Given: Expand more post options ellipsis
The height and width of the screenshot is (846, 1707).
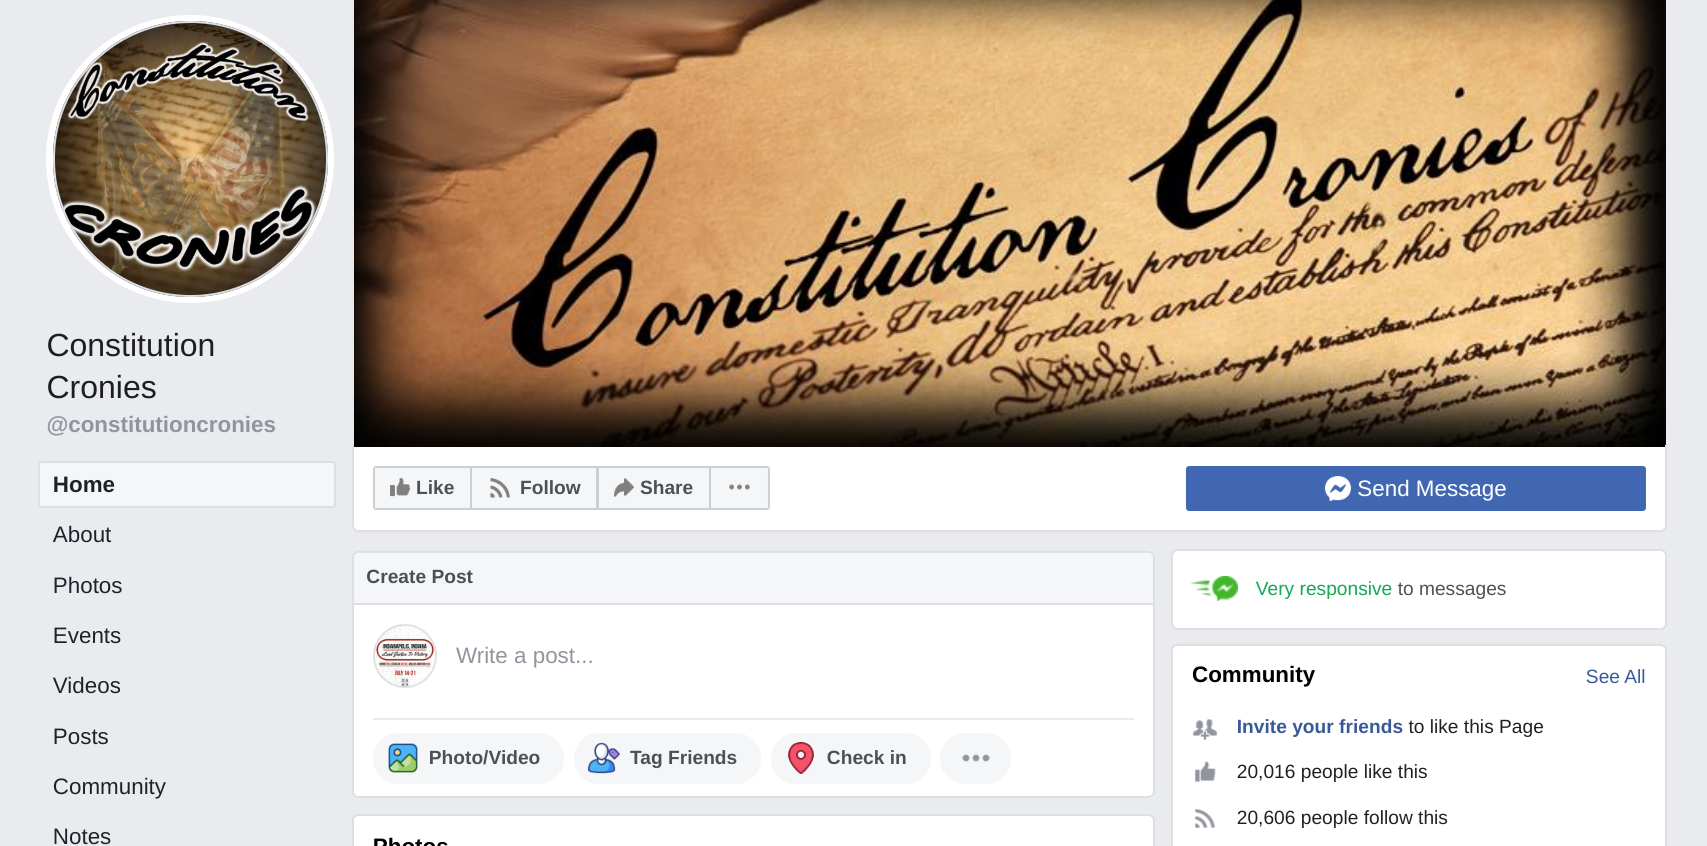Looking at the screenshot, I should click(x=975, y=758).
